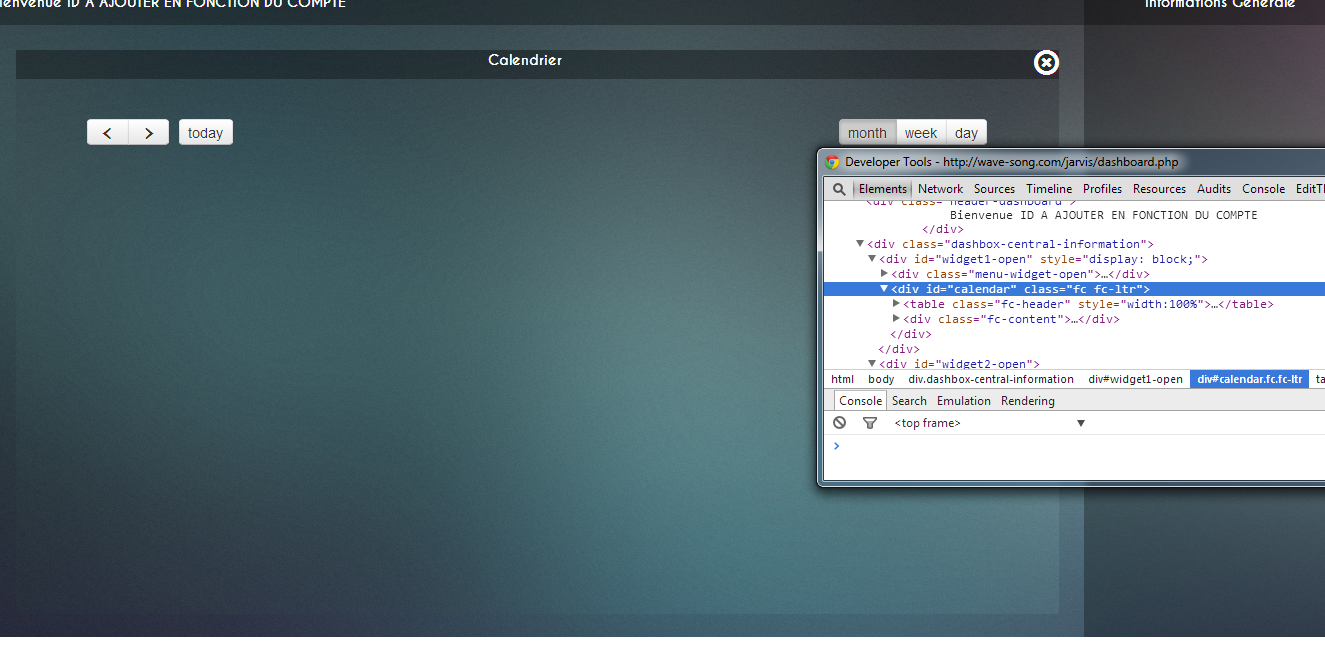Open the console filter funnel icon
Viewport: 1325px width, 652px height.
click(870, 423)
